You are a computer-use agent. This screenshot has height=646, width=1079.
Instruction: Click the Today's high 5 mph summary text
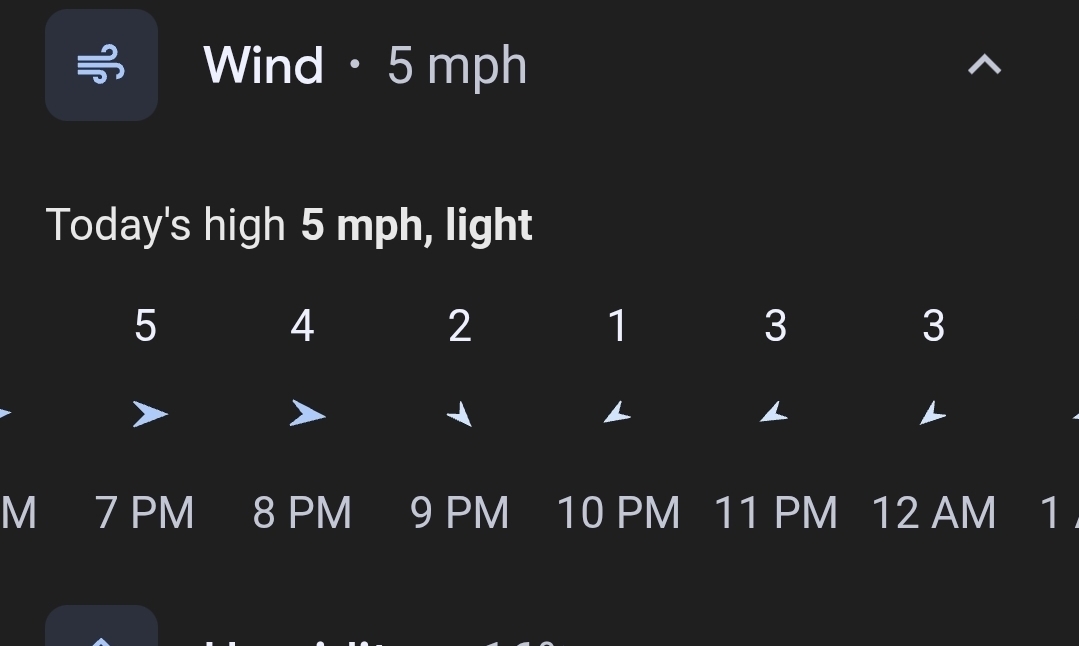click(289, 225)
